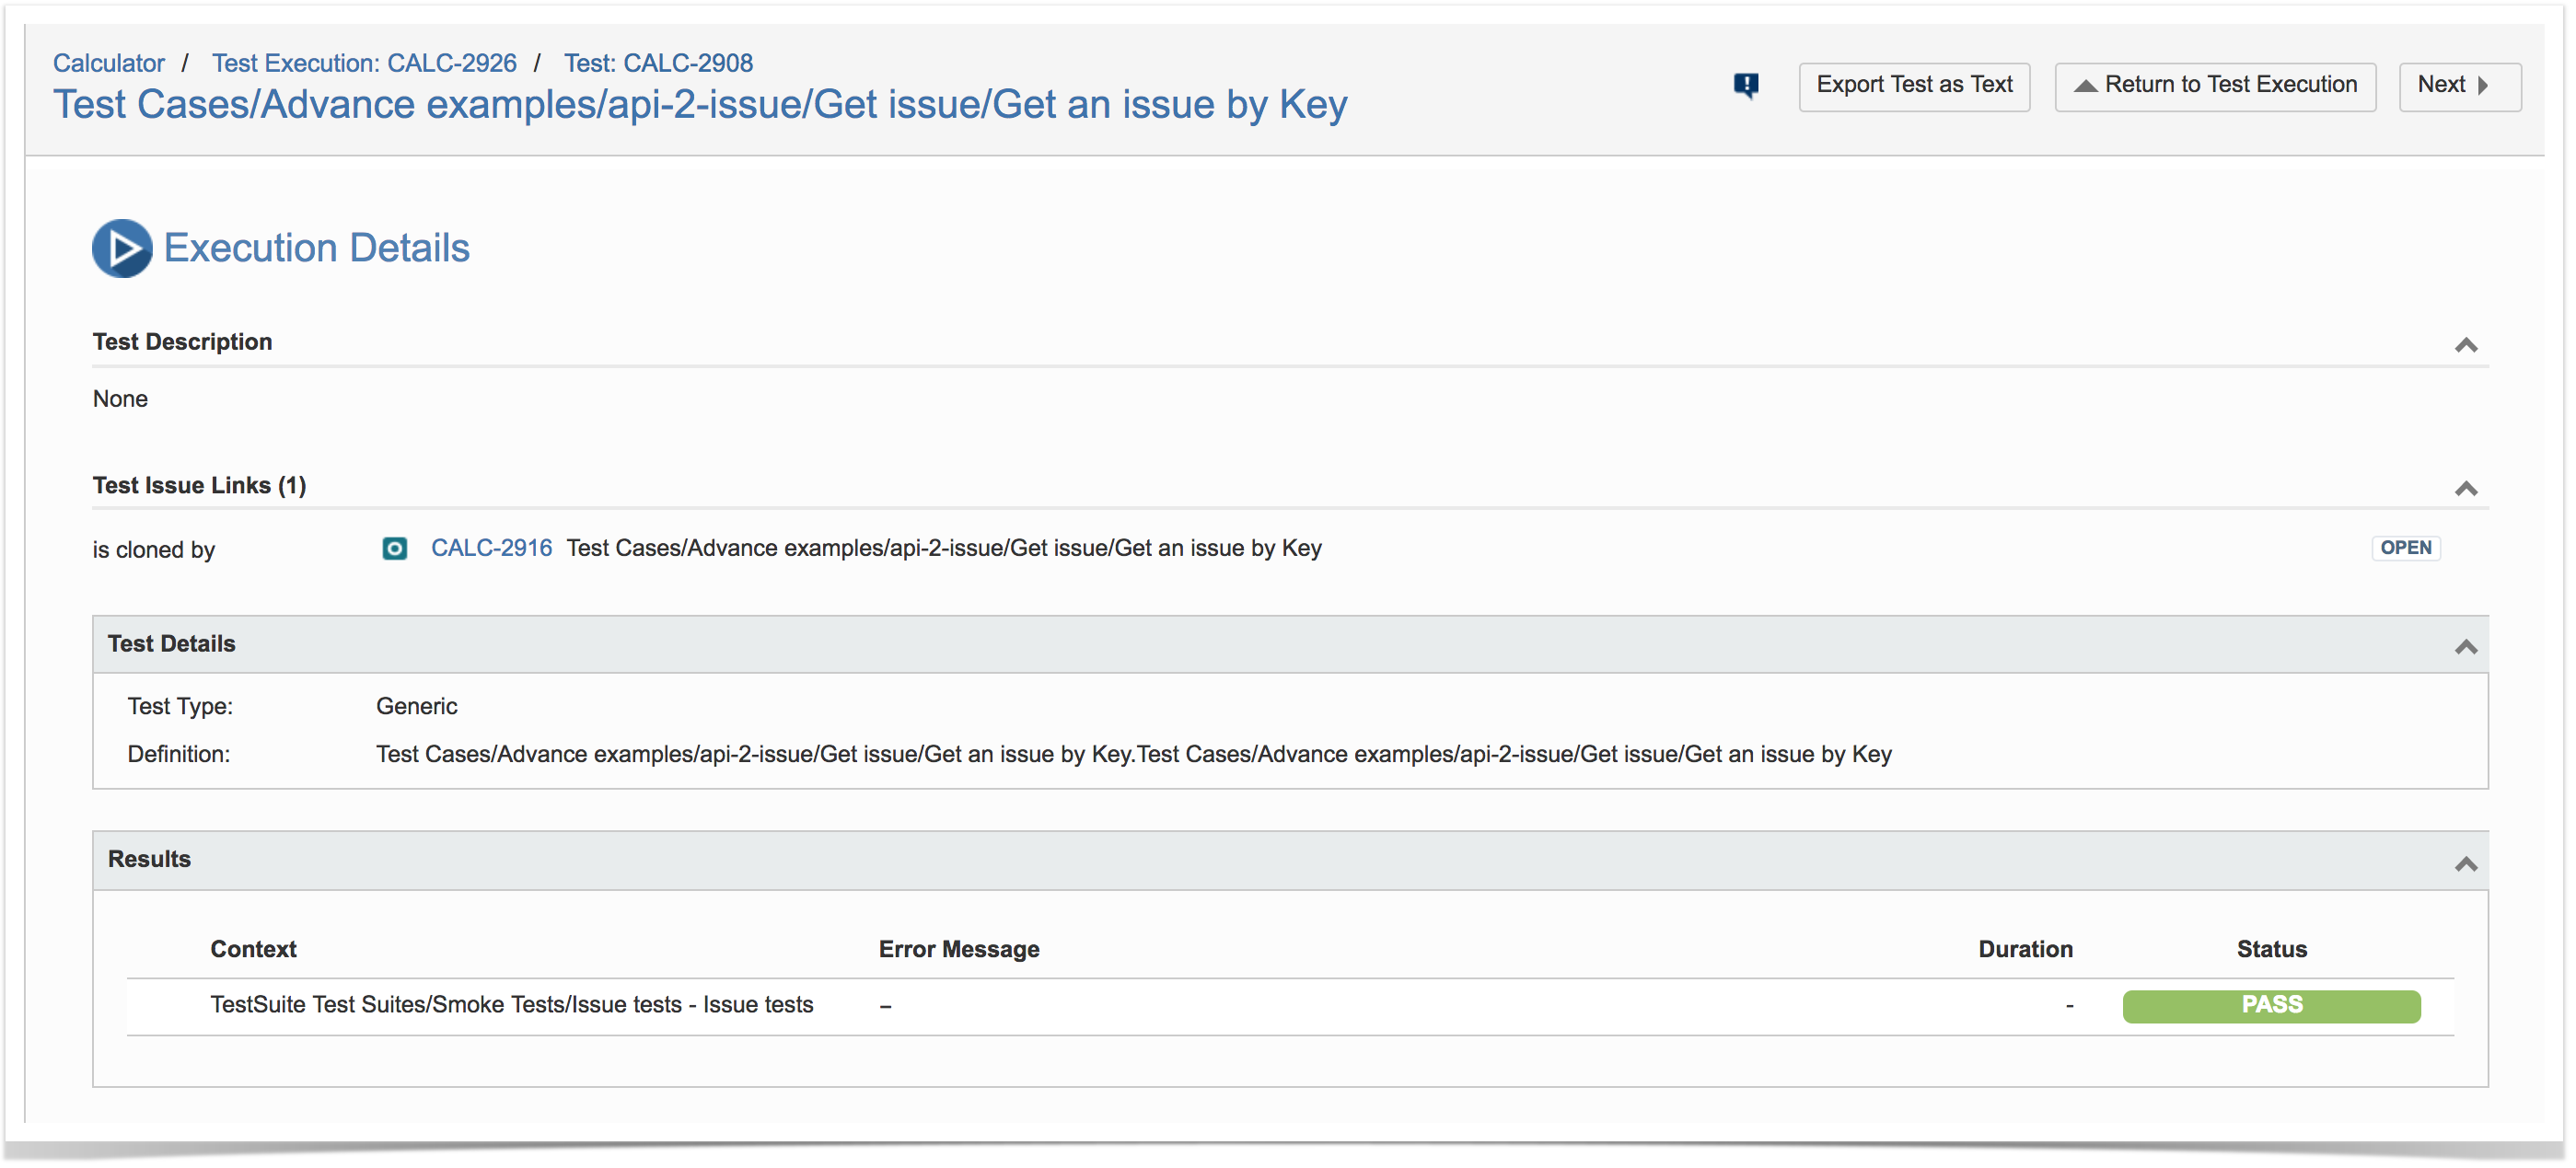2576x1168 pixels.
Task: Go to the Next test
Action: click(x=2459, y=86)
